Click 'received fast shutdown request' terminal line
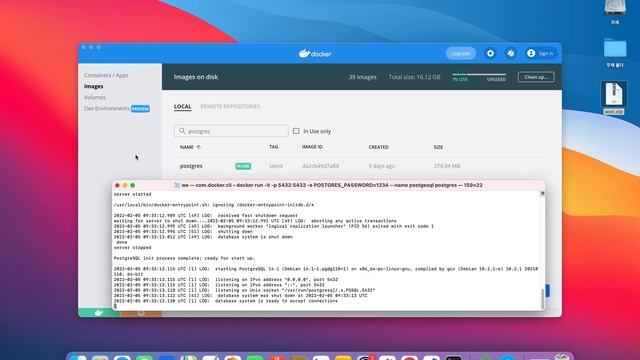The image size is (640, 360). pyautogui.click(x=206, y=216)
